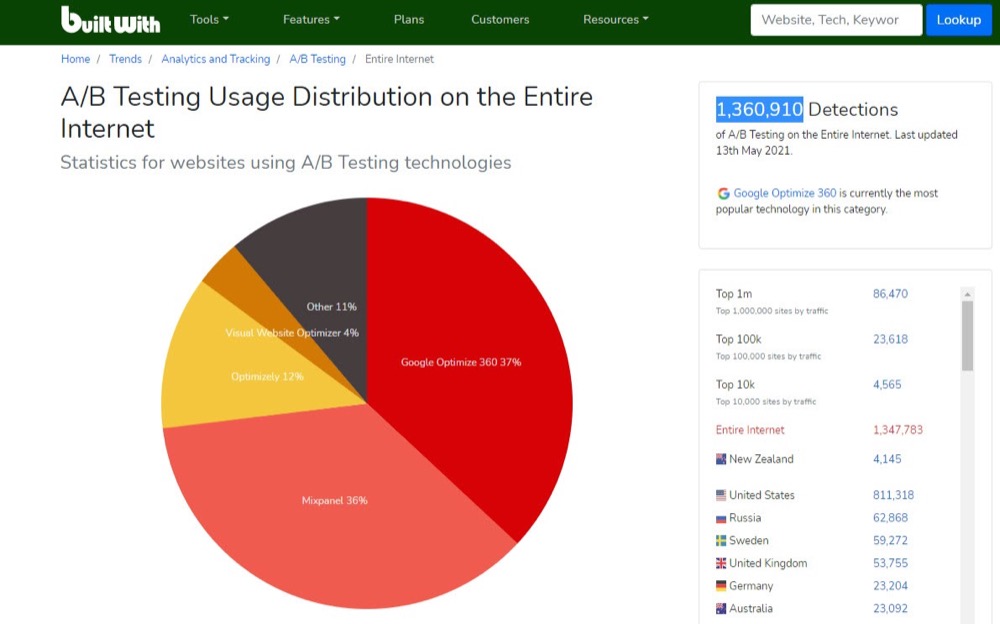Open the Google Optimize 360 link
1000x624 pixels.
click(x=785, y=193)
